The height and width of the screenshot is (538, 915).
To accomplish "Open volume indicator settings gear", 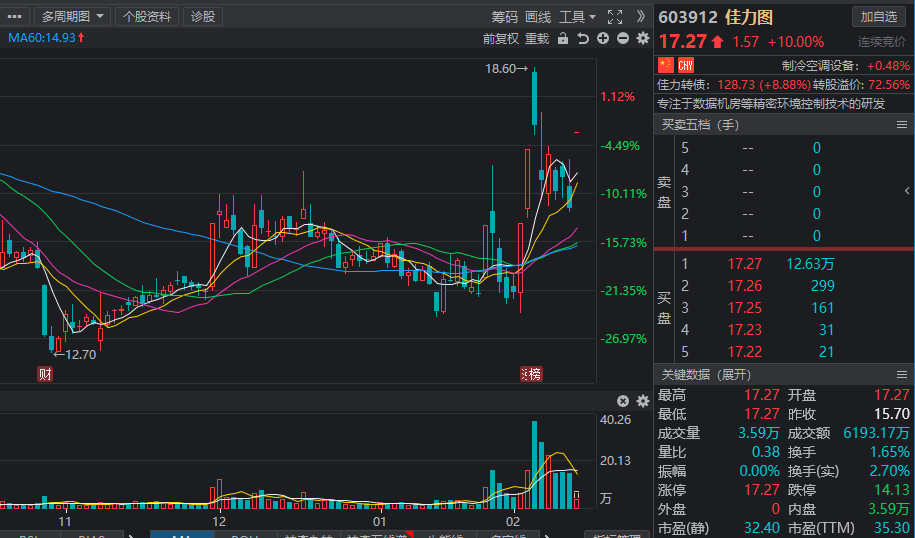I will (x=642, y=401).
